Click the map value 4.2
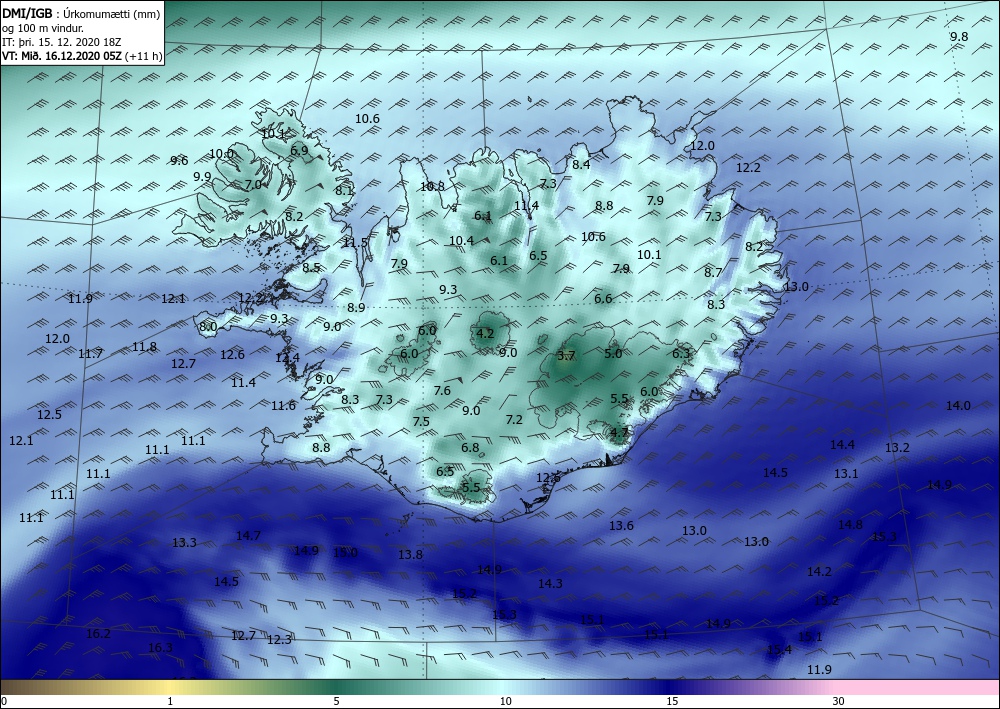The width and height of the screenshot is (1000, 709). (x=485, y=333)
